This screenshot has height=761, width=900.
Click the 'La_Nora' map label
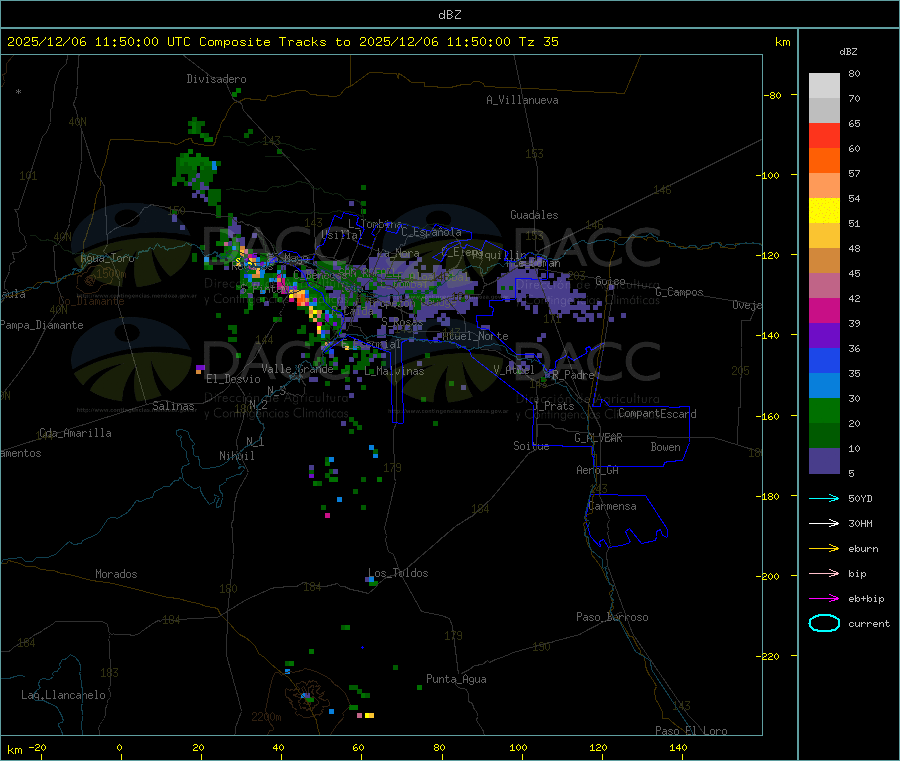pos(398,253)
